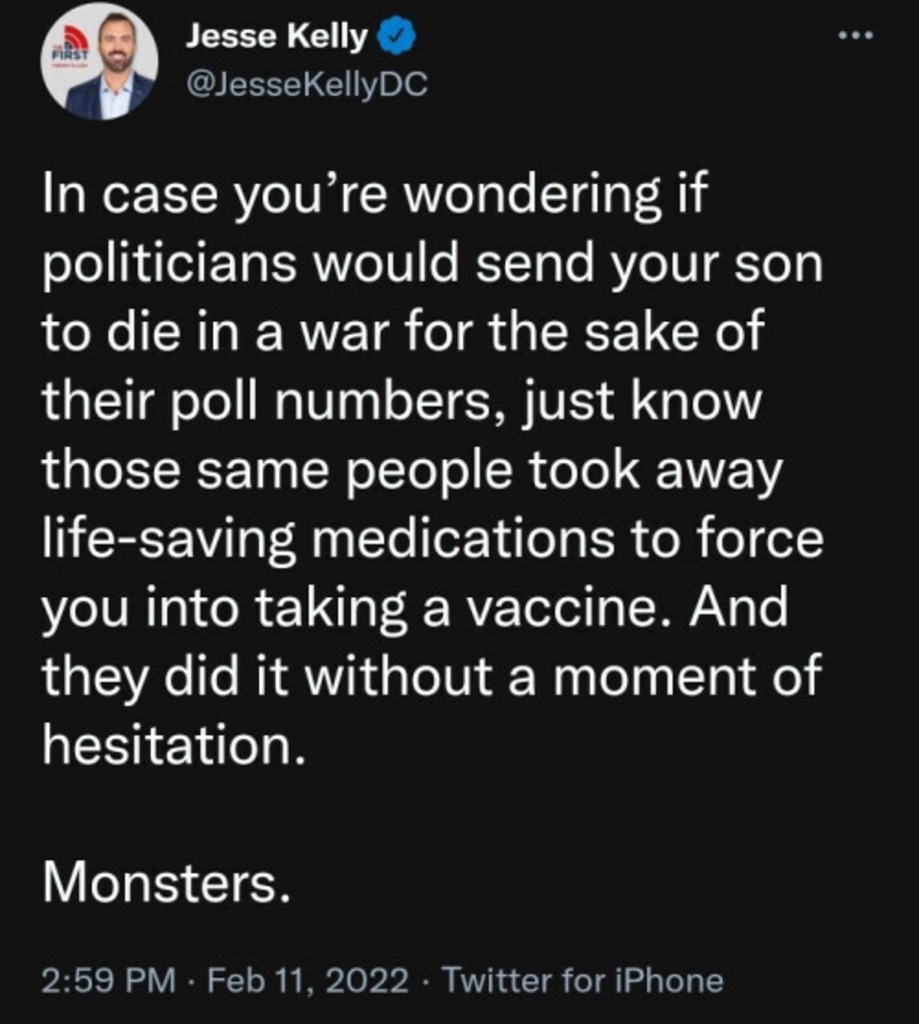Screen dimensions: 919x1024
Task: Click the @JesseKellyDC handle
Action: point(307,84)
